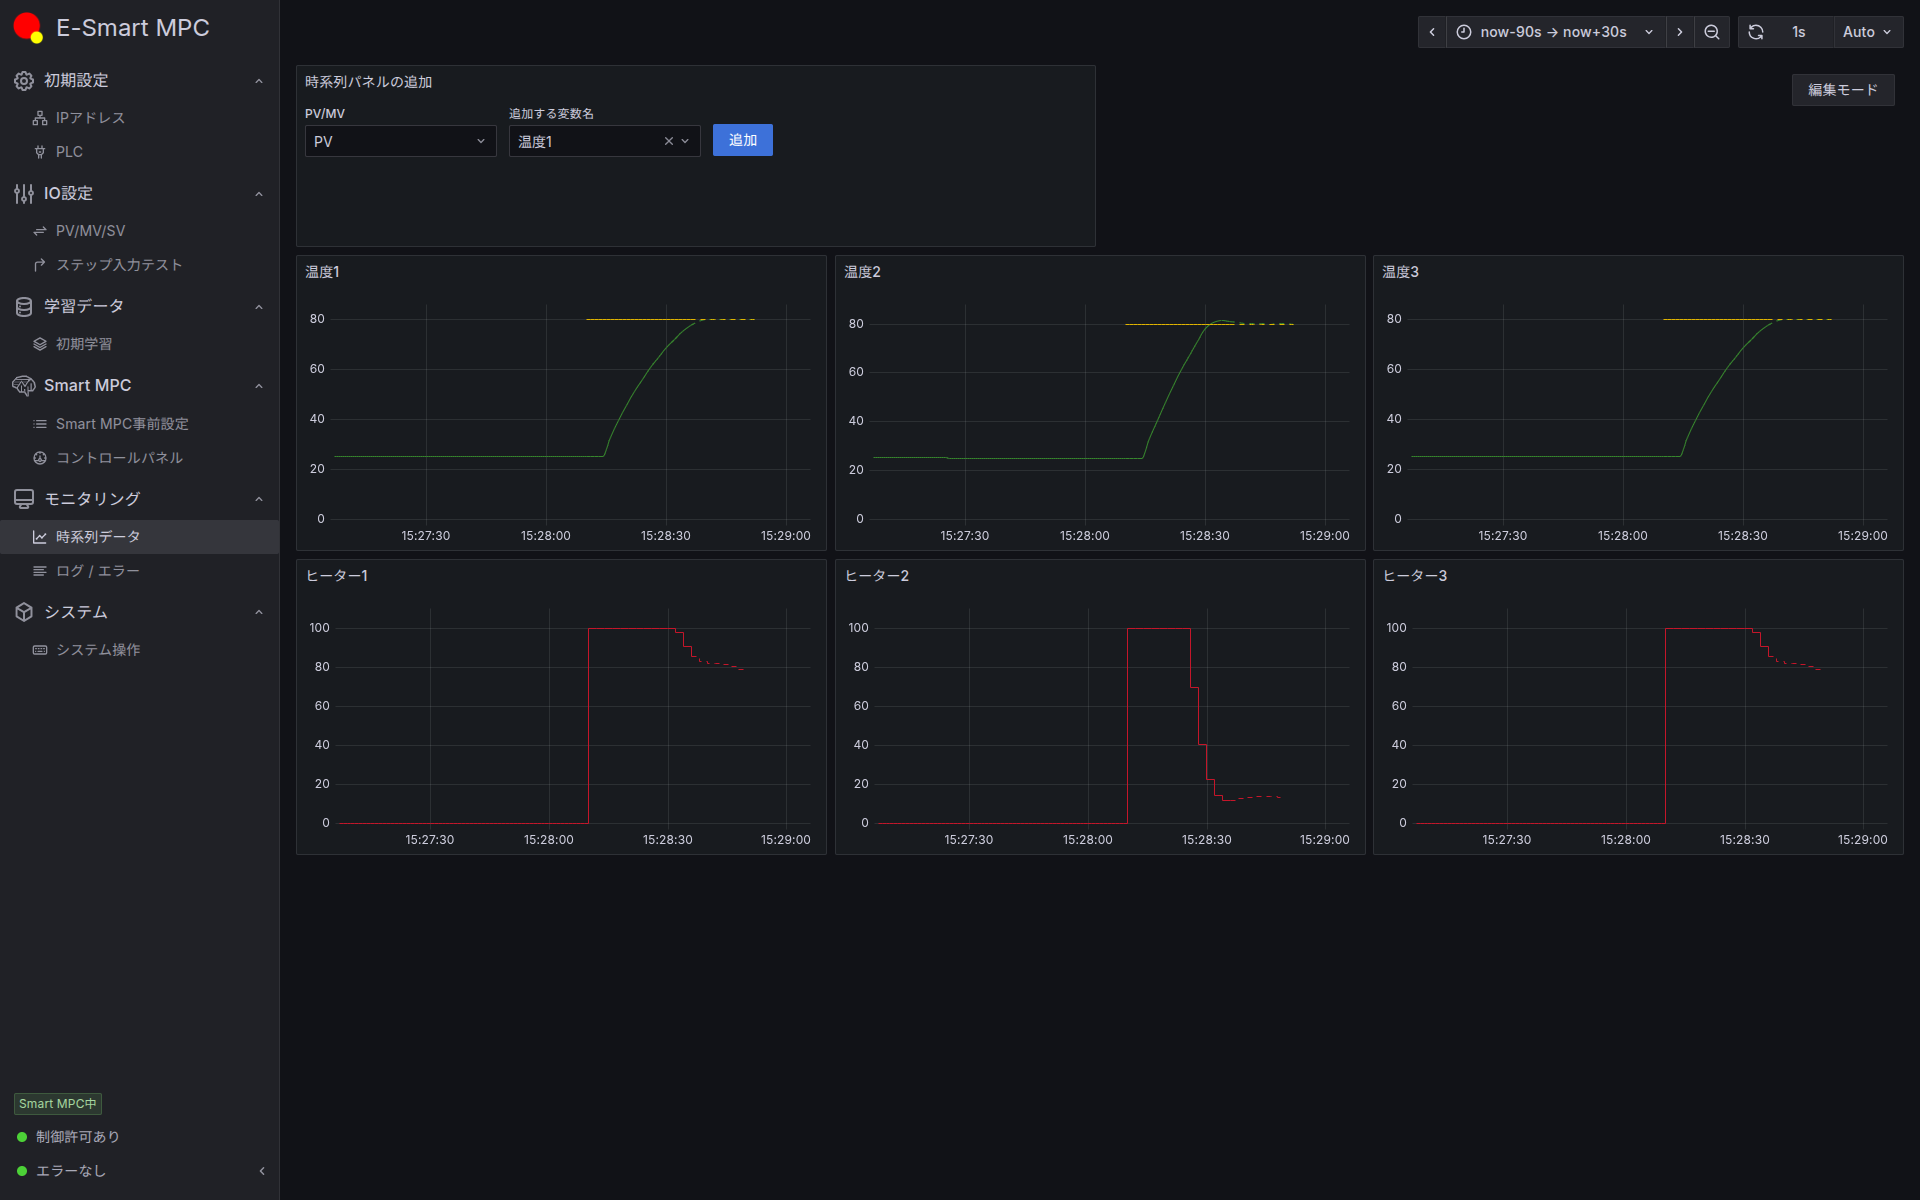Click the 初期学習 layers icon
The image size is (1920, 1200).
tap(40, 344)
